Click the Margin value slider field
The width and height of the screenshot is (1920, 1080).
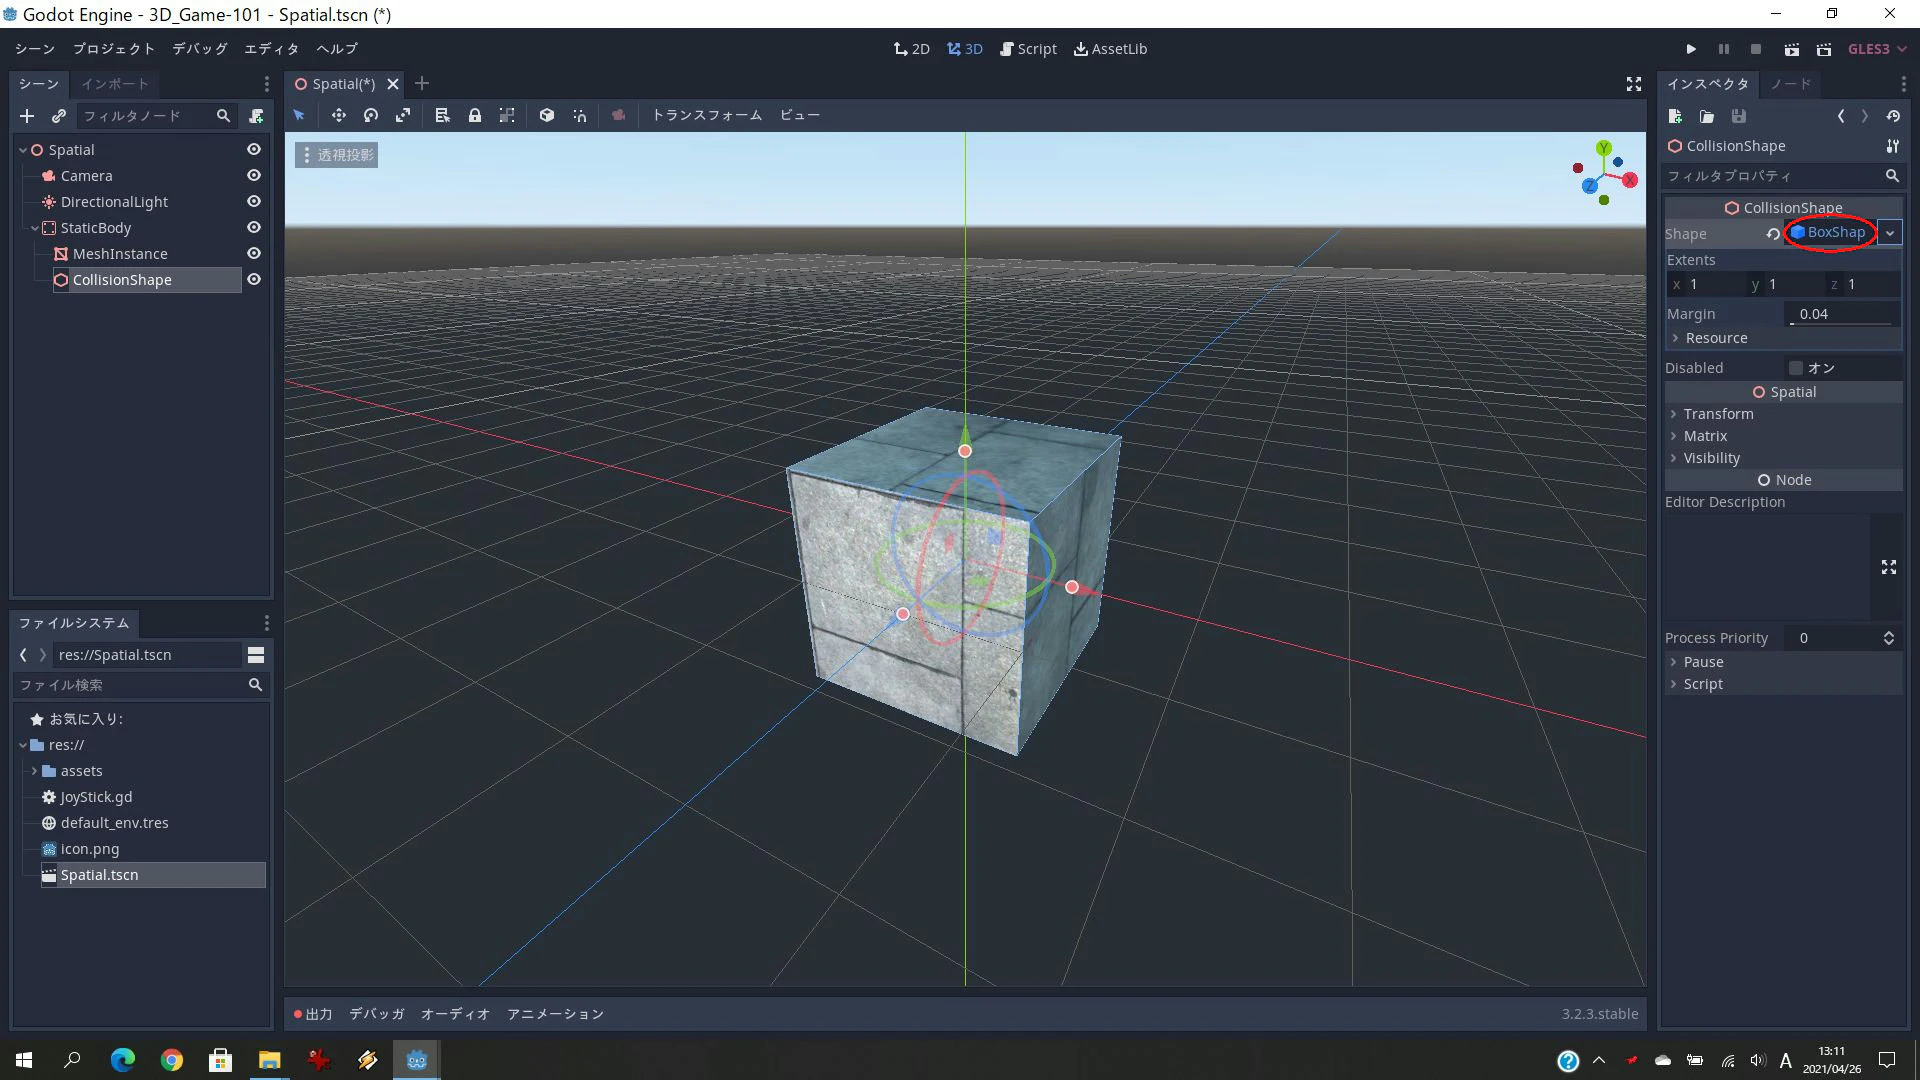tap(1842, 314)
